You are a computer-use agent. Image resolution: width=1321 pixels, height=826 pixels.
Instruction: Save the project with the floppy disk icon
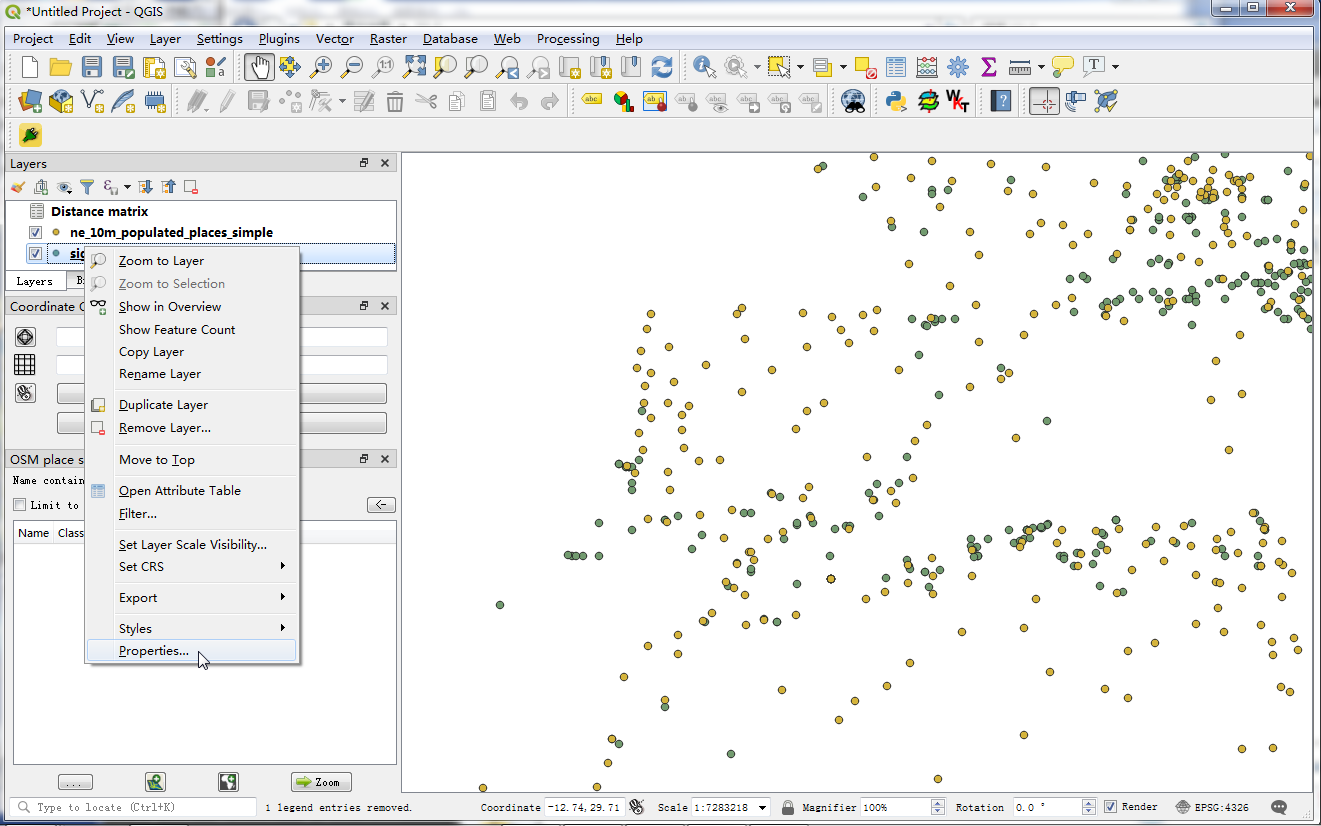(92, 67)
